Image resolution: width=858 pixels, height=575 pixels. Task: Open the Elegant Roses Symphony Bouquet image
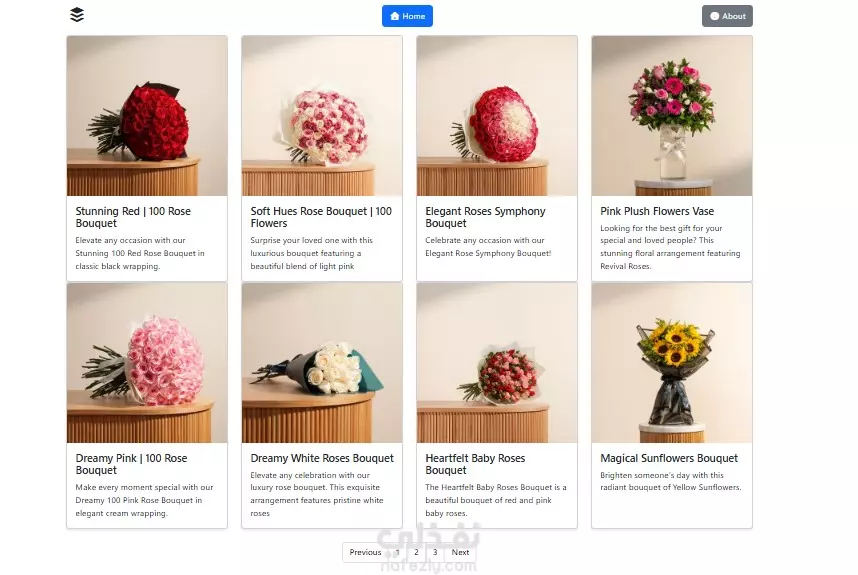[x=497, y=116]
